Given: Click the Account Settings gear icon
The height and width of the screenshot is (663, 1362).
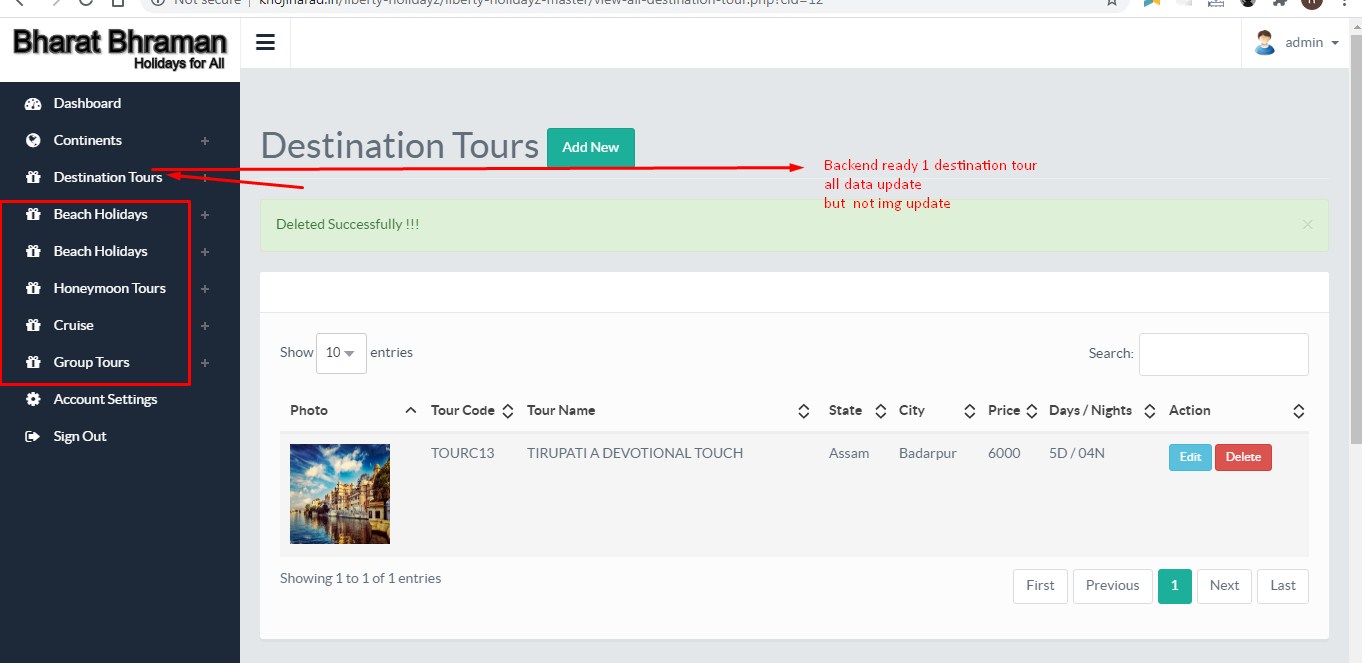Looking at the screenshot, I should click(x=33, y=400).
